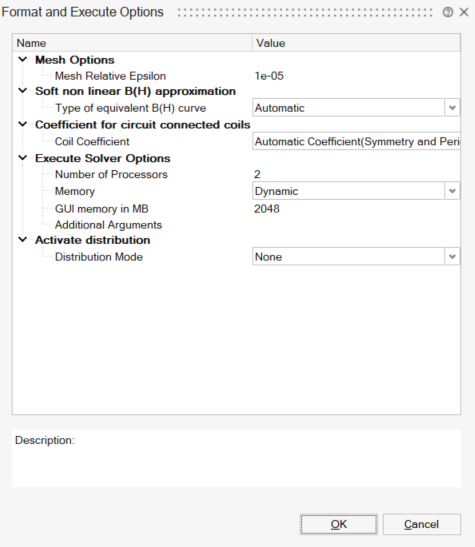
Task: Open the Memory dropdown arrow
Action: [452, 191]
